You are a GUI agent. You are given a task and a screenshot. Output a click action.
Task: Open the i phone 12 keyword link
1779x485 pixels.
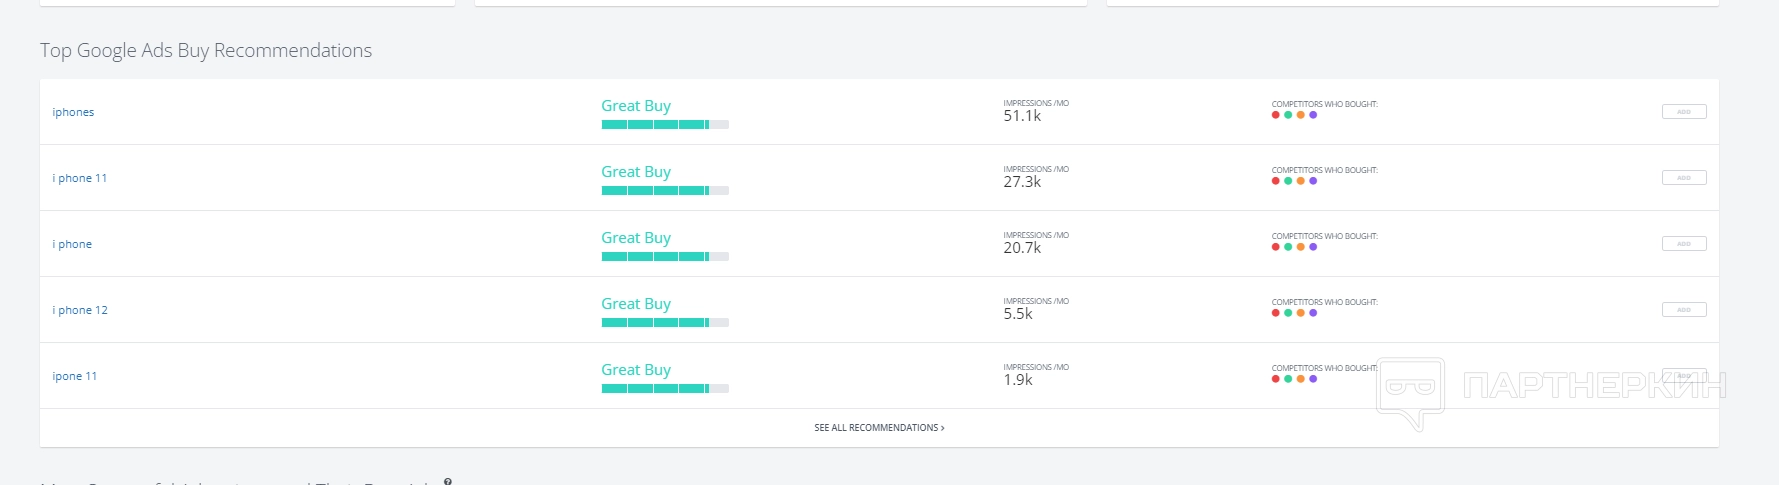coord(80,310)
